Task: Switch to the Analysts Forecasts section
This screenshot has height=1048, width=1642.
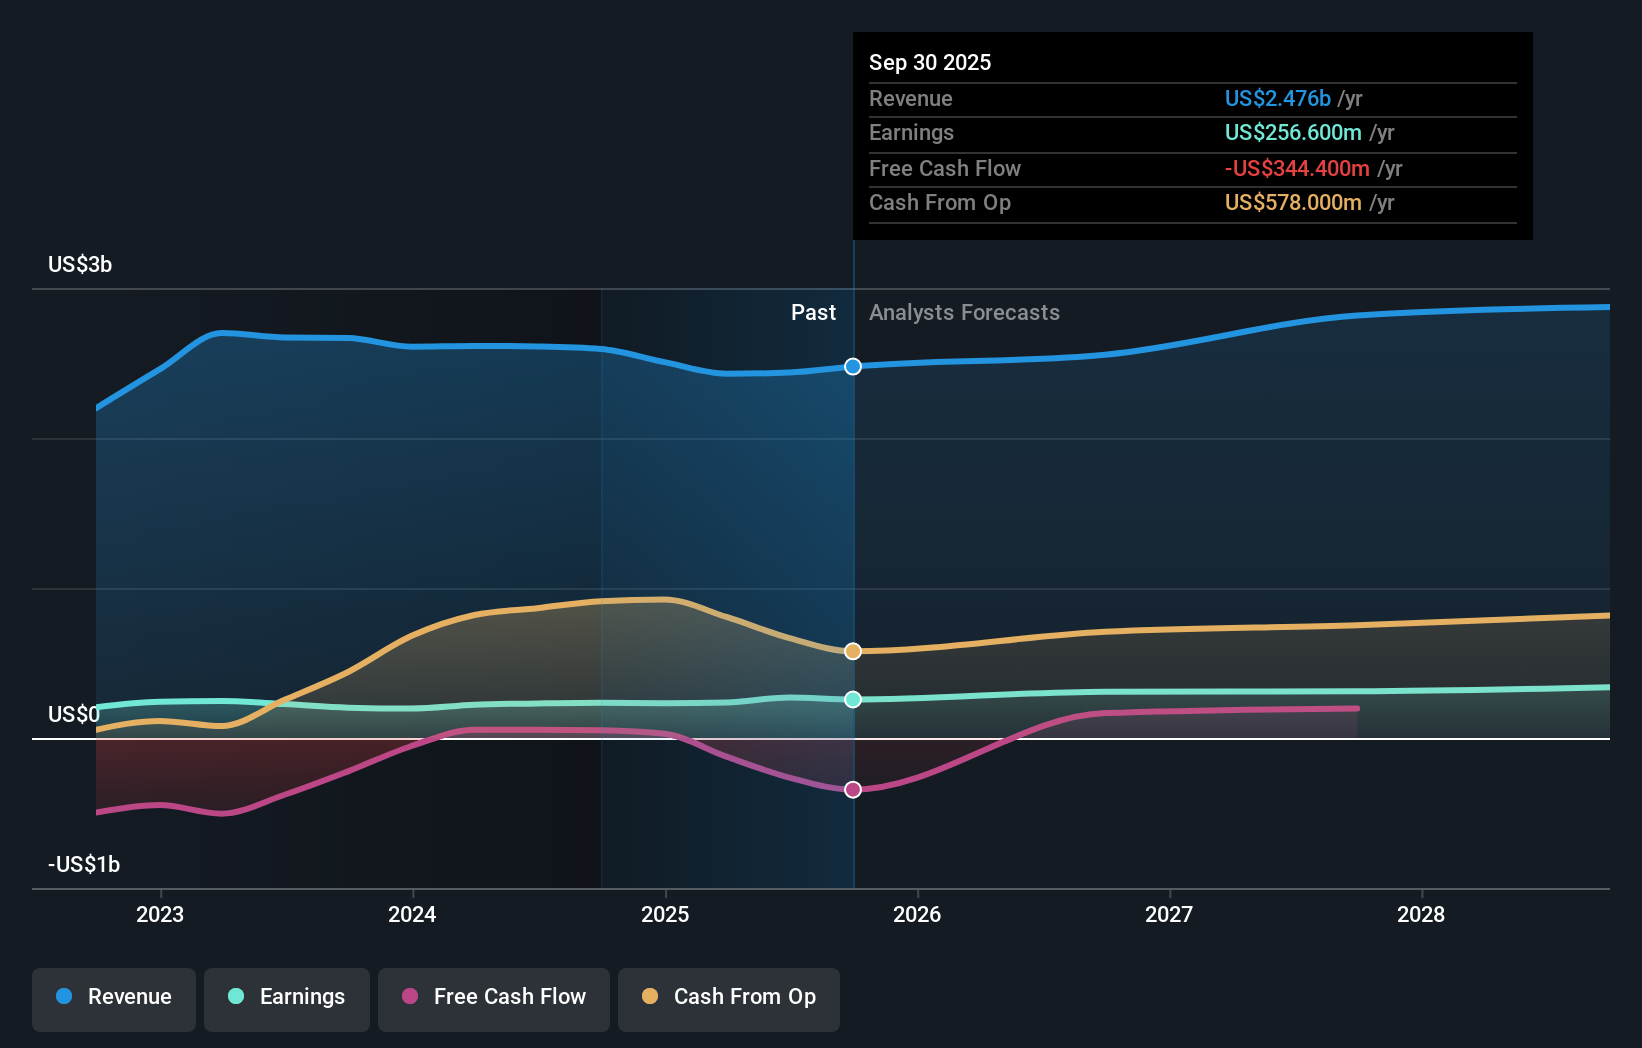Action: [x=964, y=312]
